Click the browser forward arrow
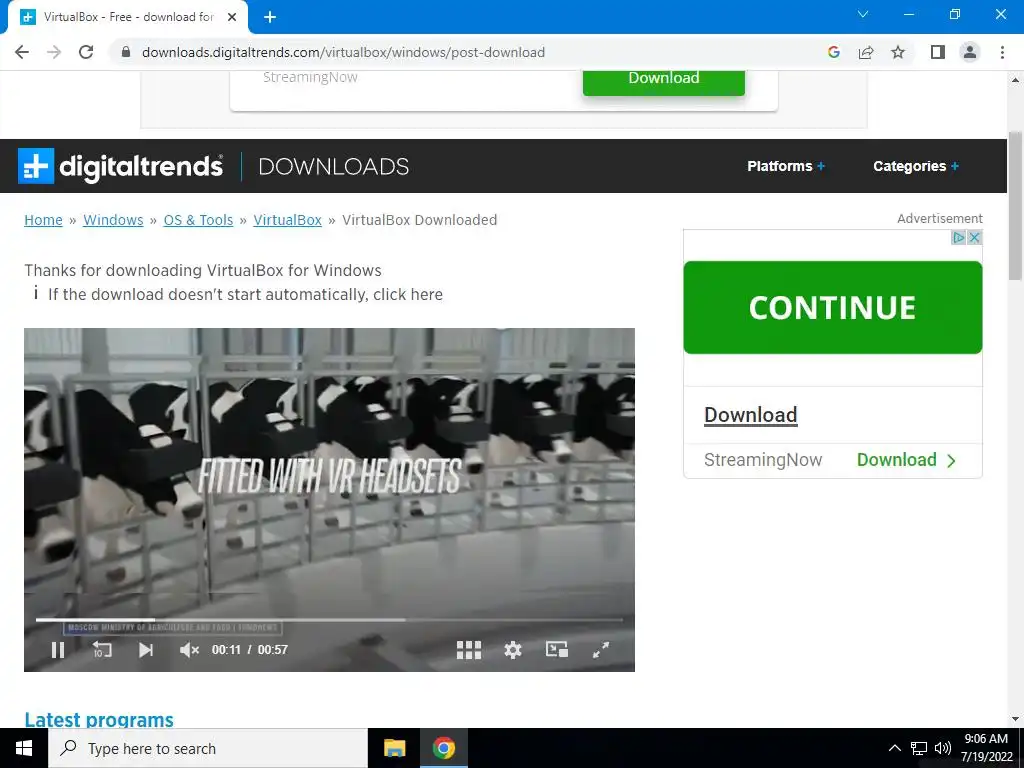 tap(54, 52)
